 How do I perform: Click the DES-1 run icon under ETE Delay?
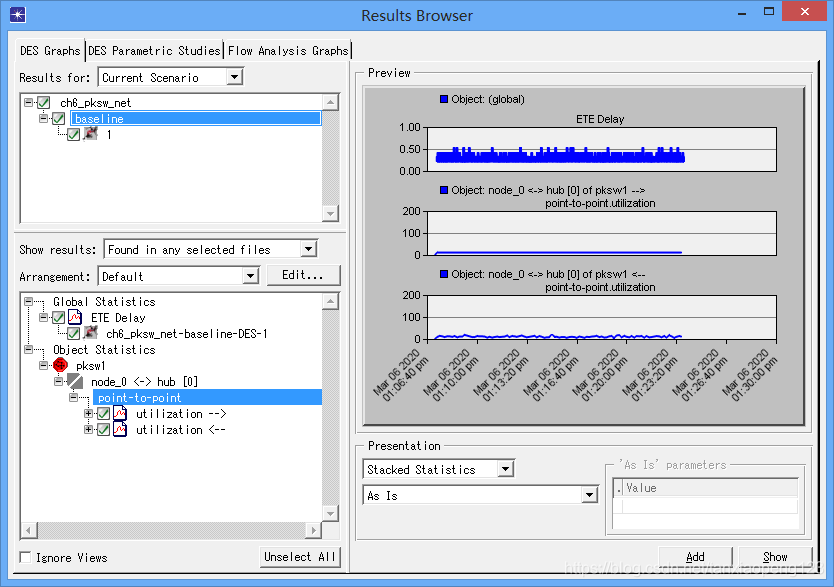pos(91,333)
